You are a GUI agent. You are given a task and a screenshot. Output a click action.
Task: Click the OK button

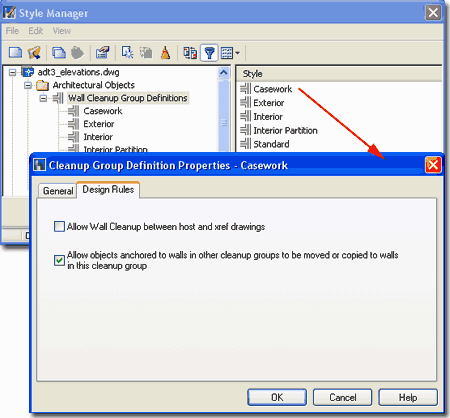click(277, 397)
